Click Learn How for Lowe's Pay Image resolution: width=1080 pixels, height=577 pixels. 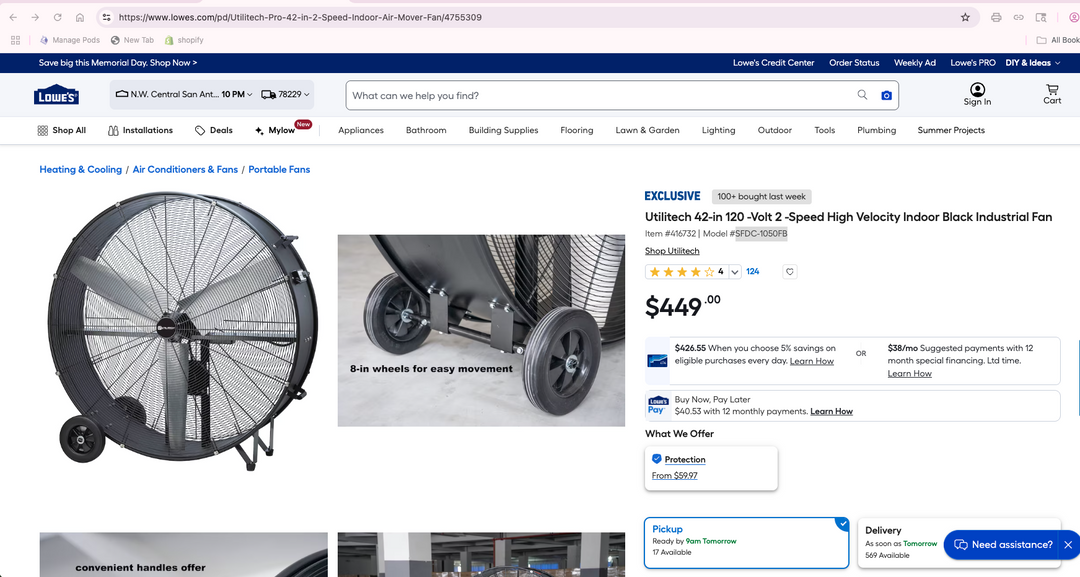(x=831, y=411)
